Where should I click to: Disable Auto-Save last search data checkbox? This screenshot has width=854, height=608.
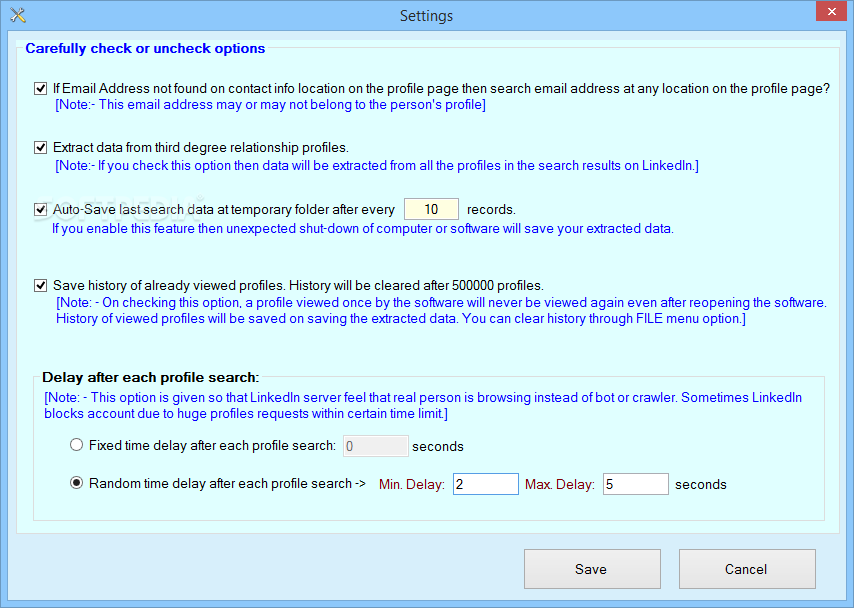click(40, 210)
